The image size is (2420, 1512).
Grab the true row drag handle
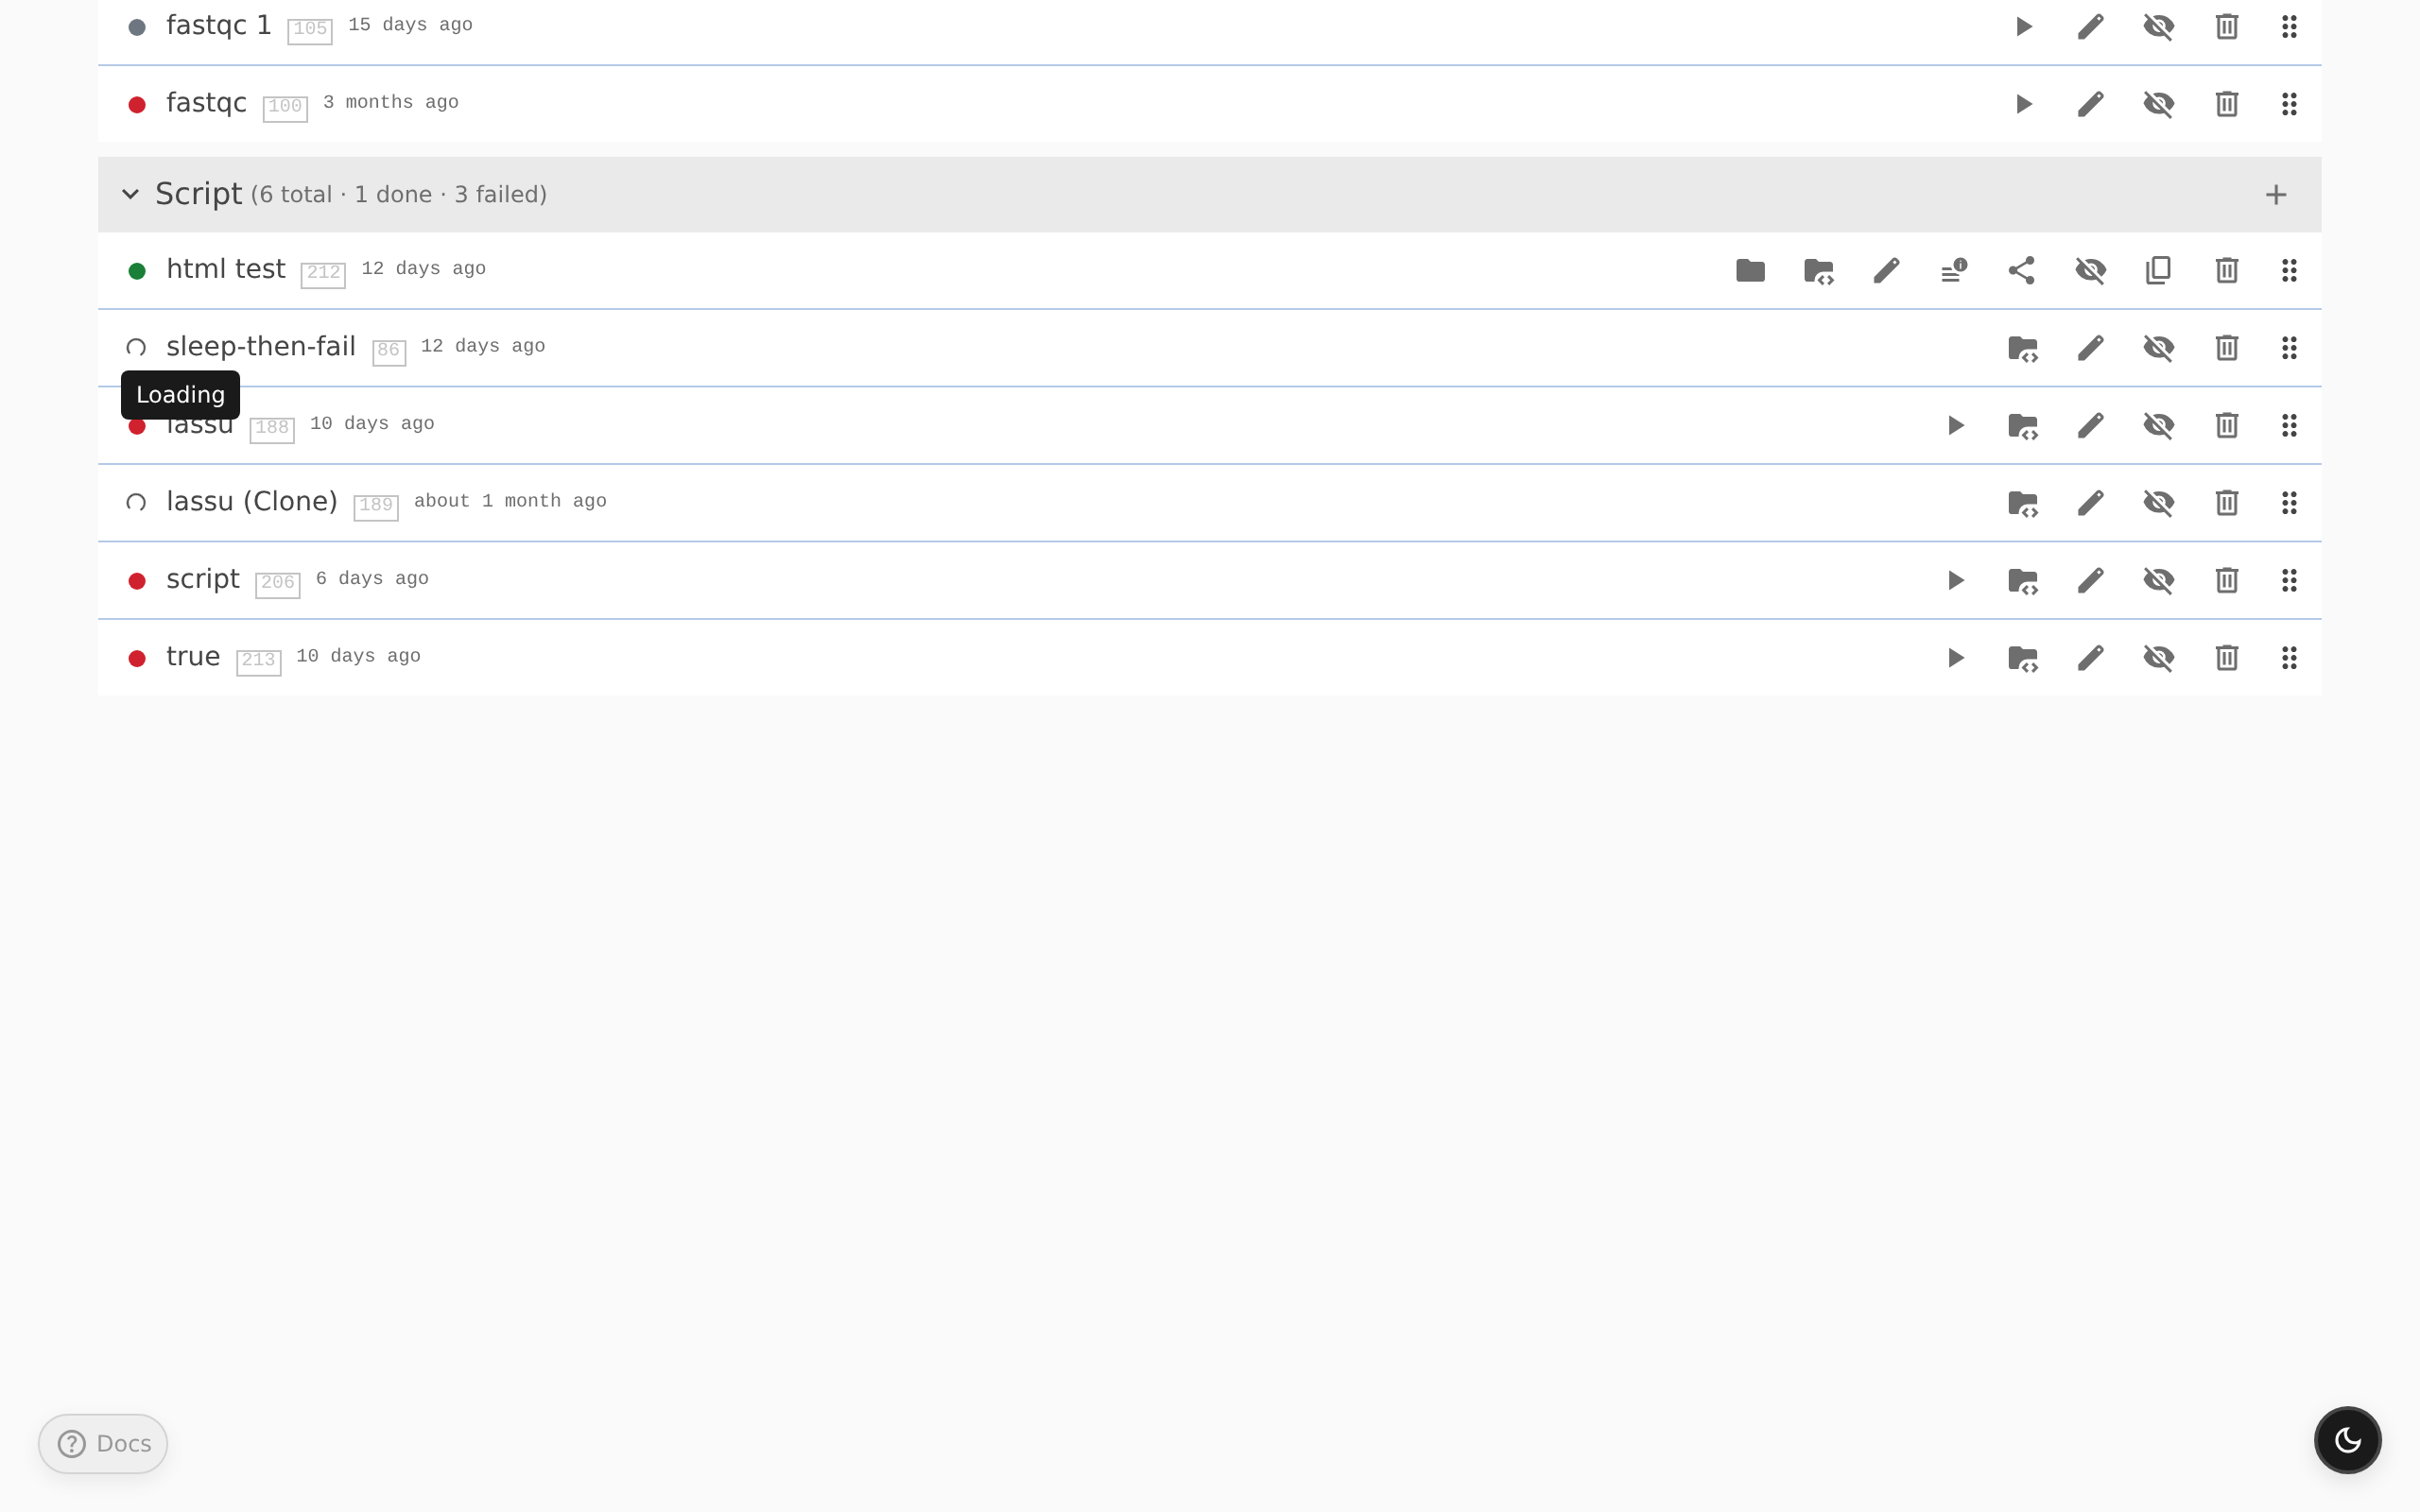click(2289, 658)
